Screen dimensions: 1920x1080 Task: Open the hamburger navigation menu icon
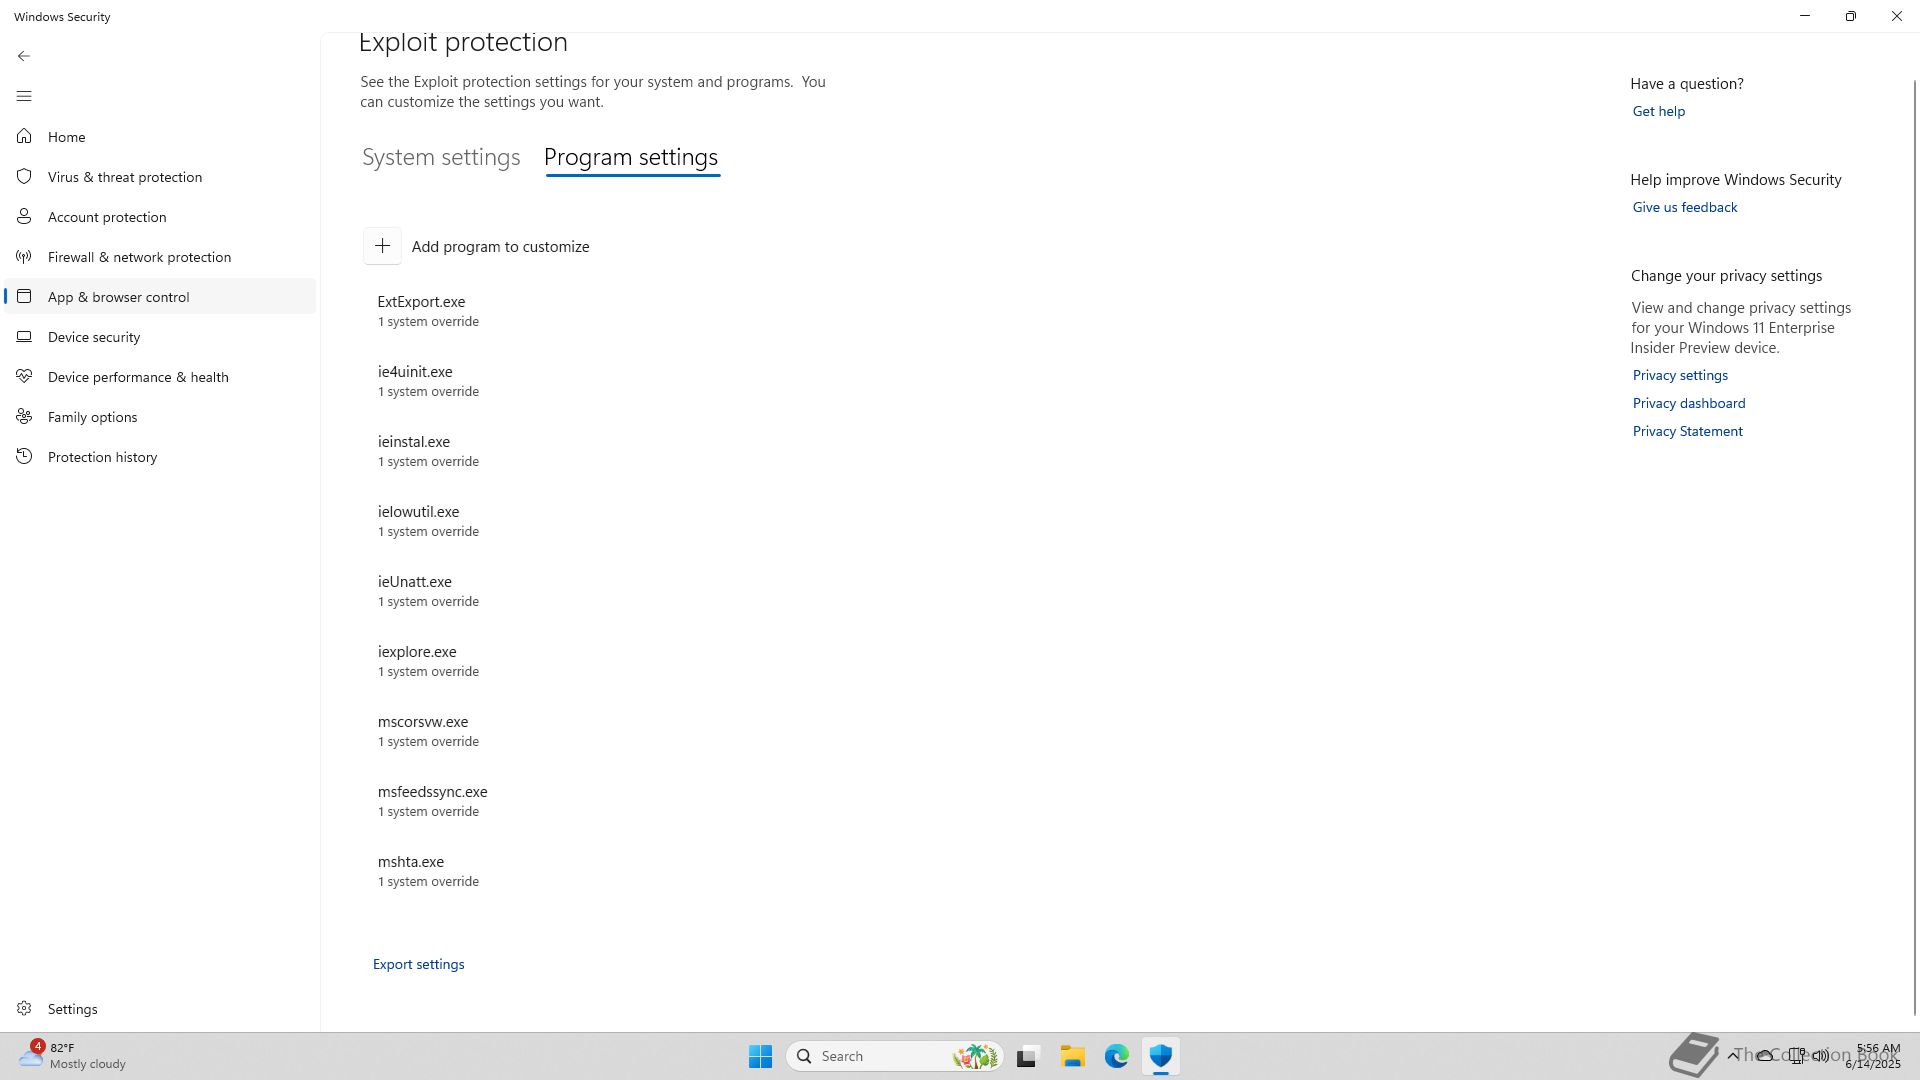(x=24, y=96)
